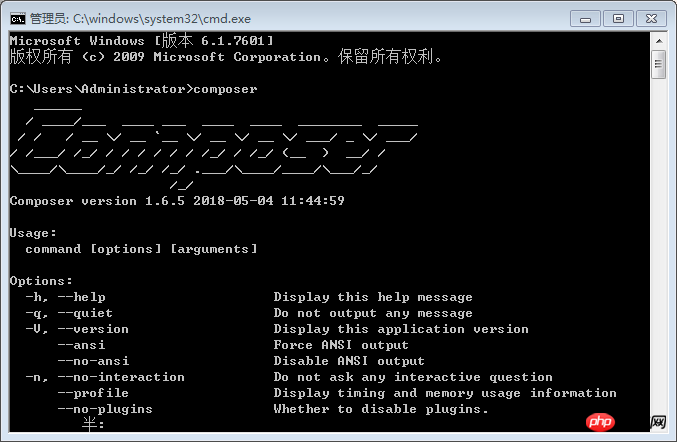677x442 pixels.
Task: Click the '--profile' option
Action: pyautogui.click(x=93, y=393)
